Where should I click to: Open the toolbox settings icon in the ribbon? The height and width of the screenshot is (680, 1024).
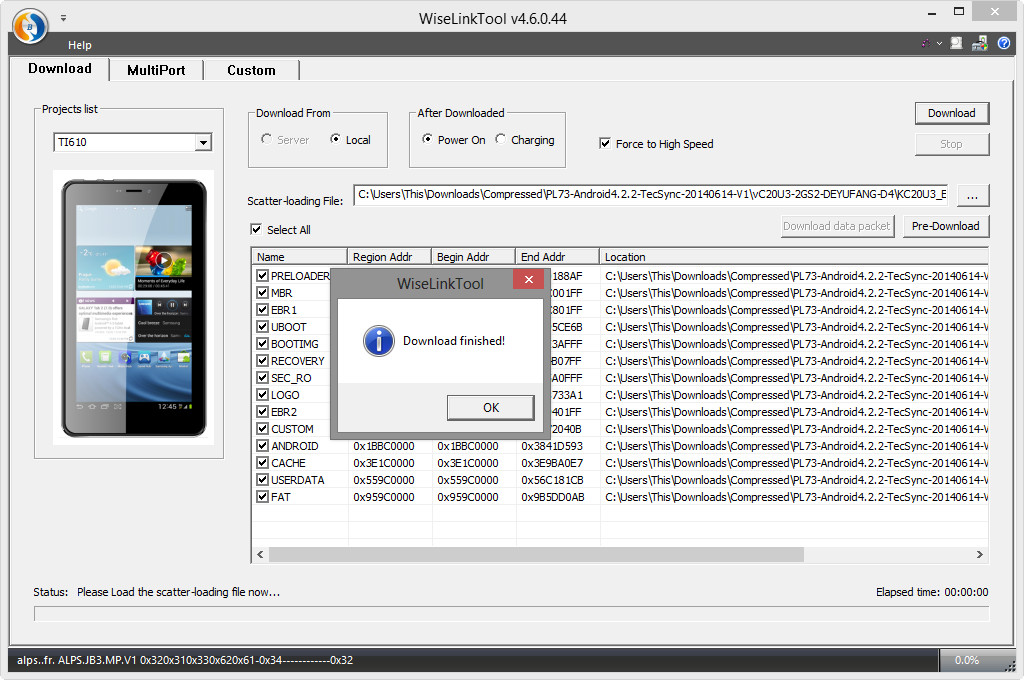click(x=980, y=43)
